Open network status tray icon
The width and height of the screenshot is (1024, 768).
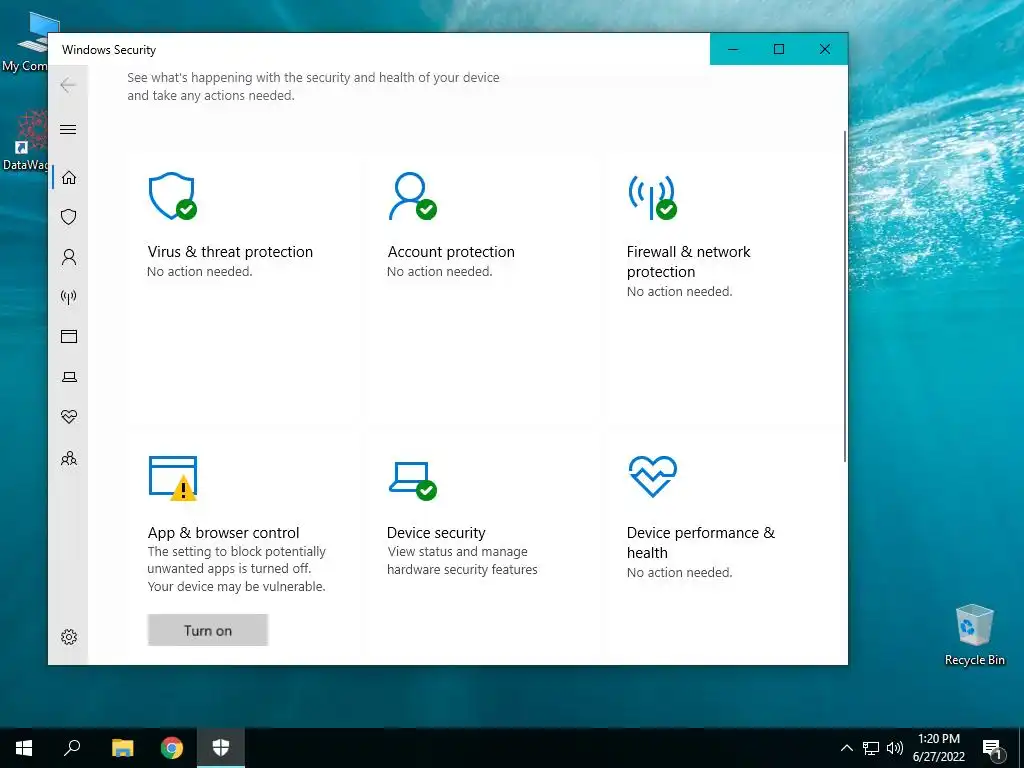click(871, 748)
